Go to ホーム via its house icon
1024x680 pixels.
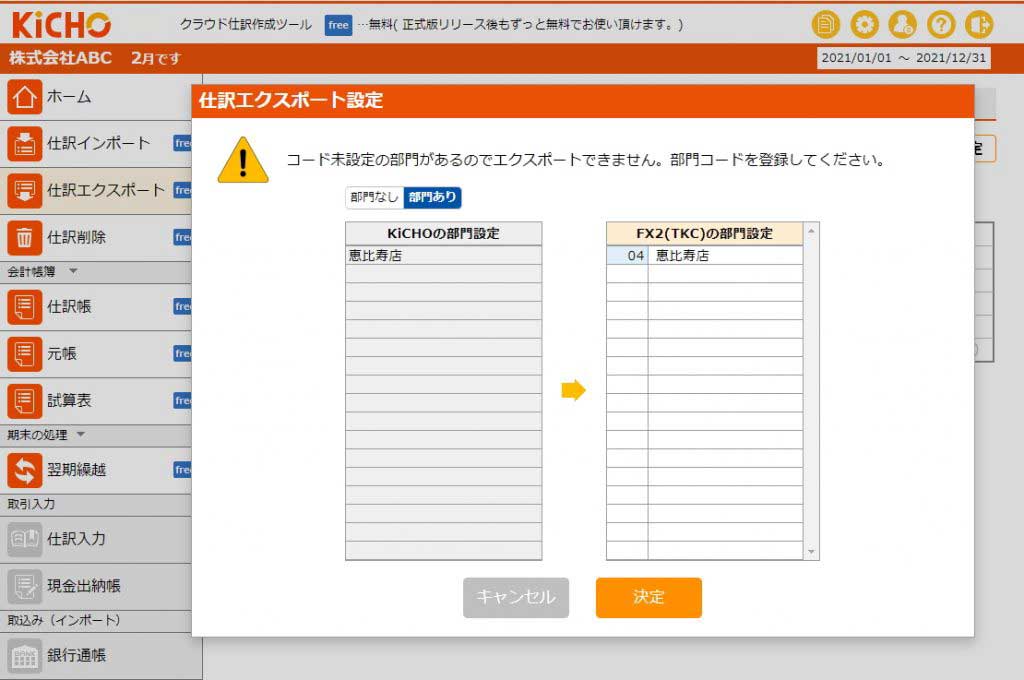[x=25, y=97]
